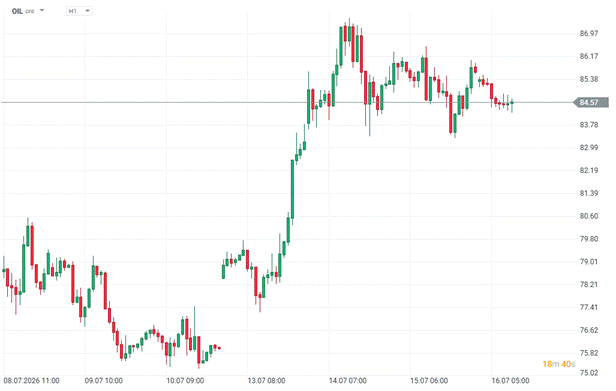
Task: Expand the H1 timeframe dropdown
Action: (x=79, y=11)
